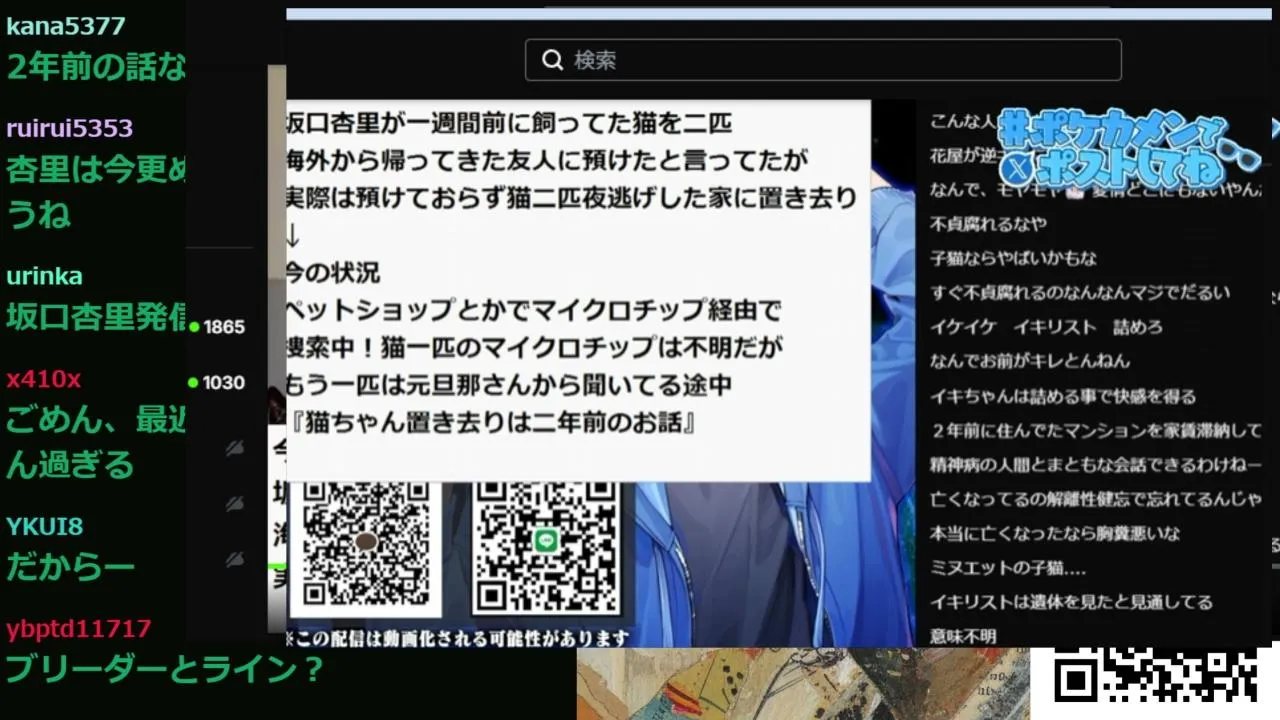Open ybptd11717's user name

(x=78, y=629)
